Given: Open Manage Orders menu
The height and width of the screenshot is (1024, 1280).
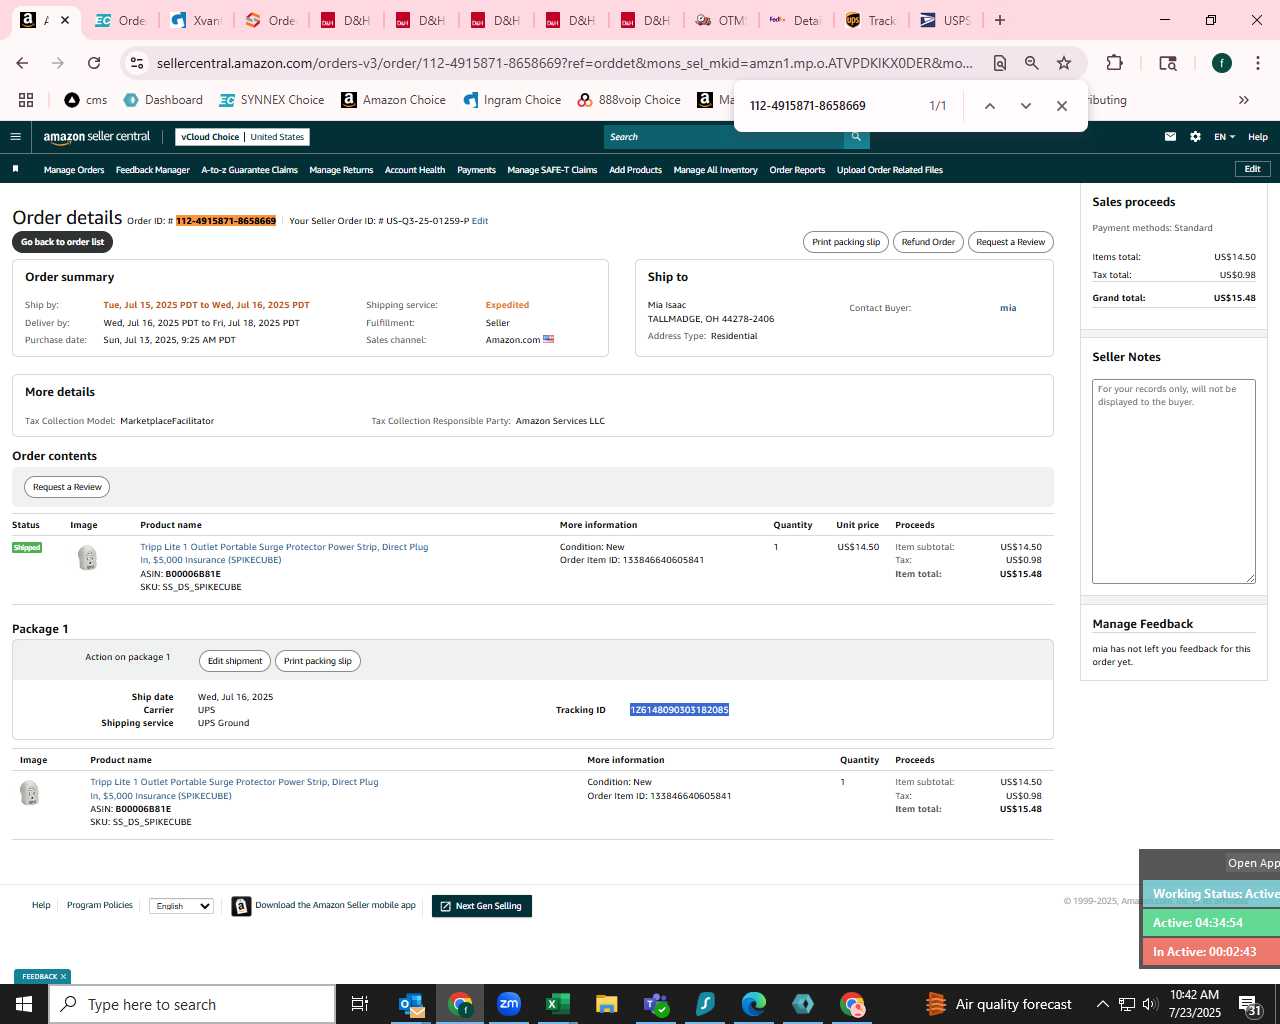Looking at the screenshot, I should pyautogui.click(x=74, y=170).
